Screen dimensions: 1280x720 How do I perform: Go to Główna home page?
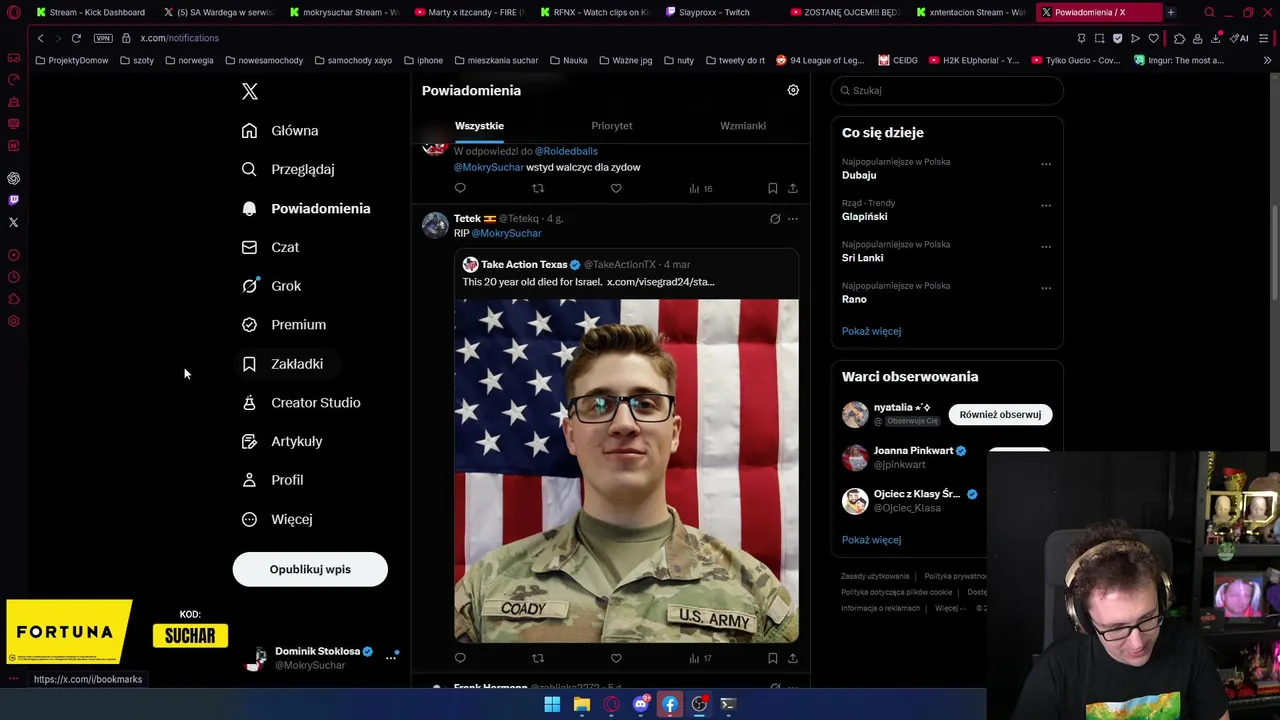tap(281, 131)
